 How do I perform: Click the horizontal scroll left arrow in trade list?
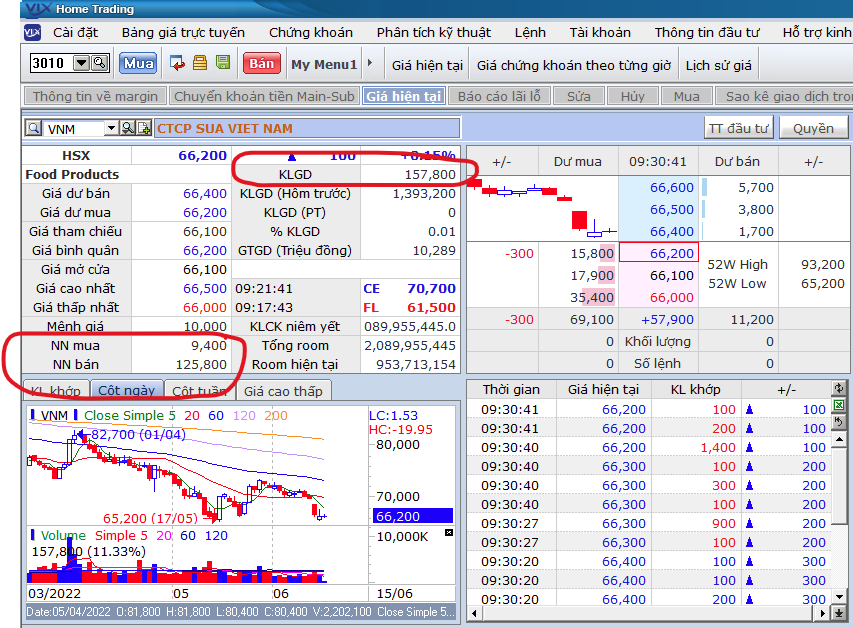[x=474, y=613]
